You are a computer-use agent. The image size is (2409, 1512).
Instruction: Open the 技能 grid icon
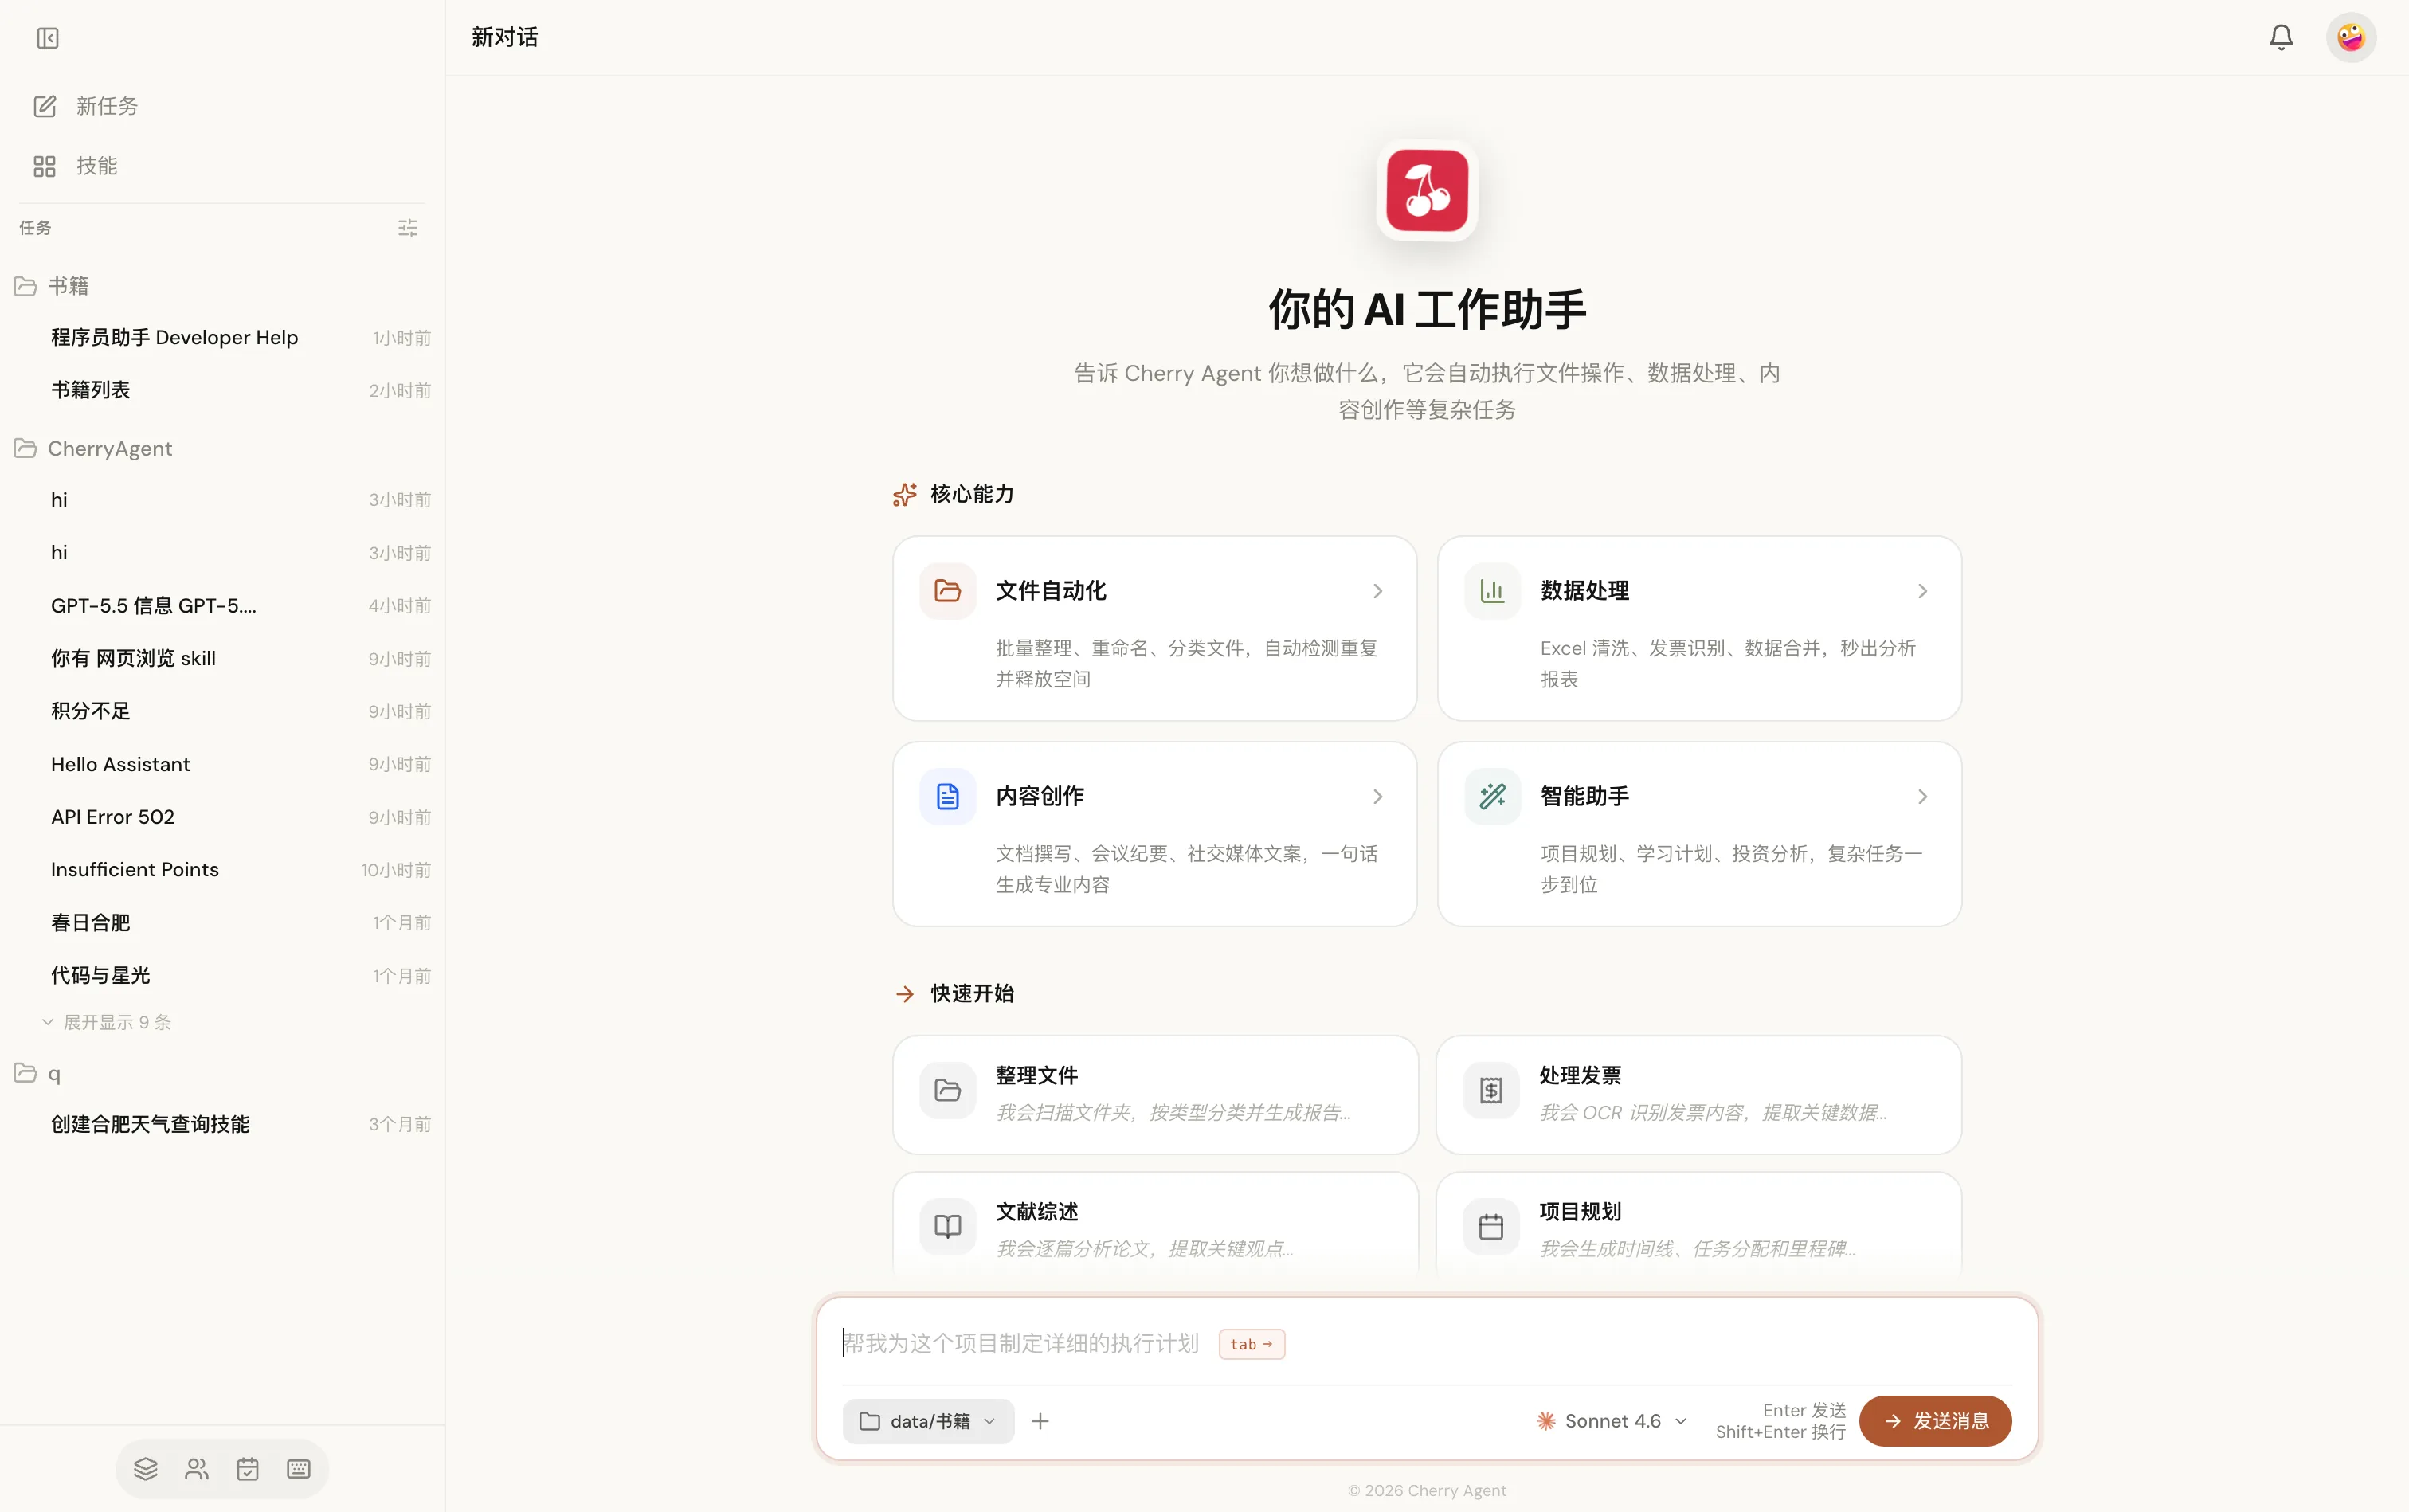tap(44, 166)
